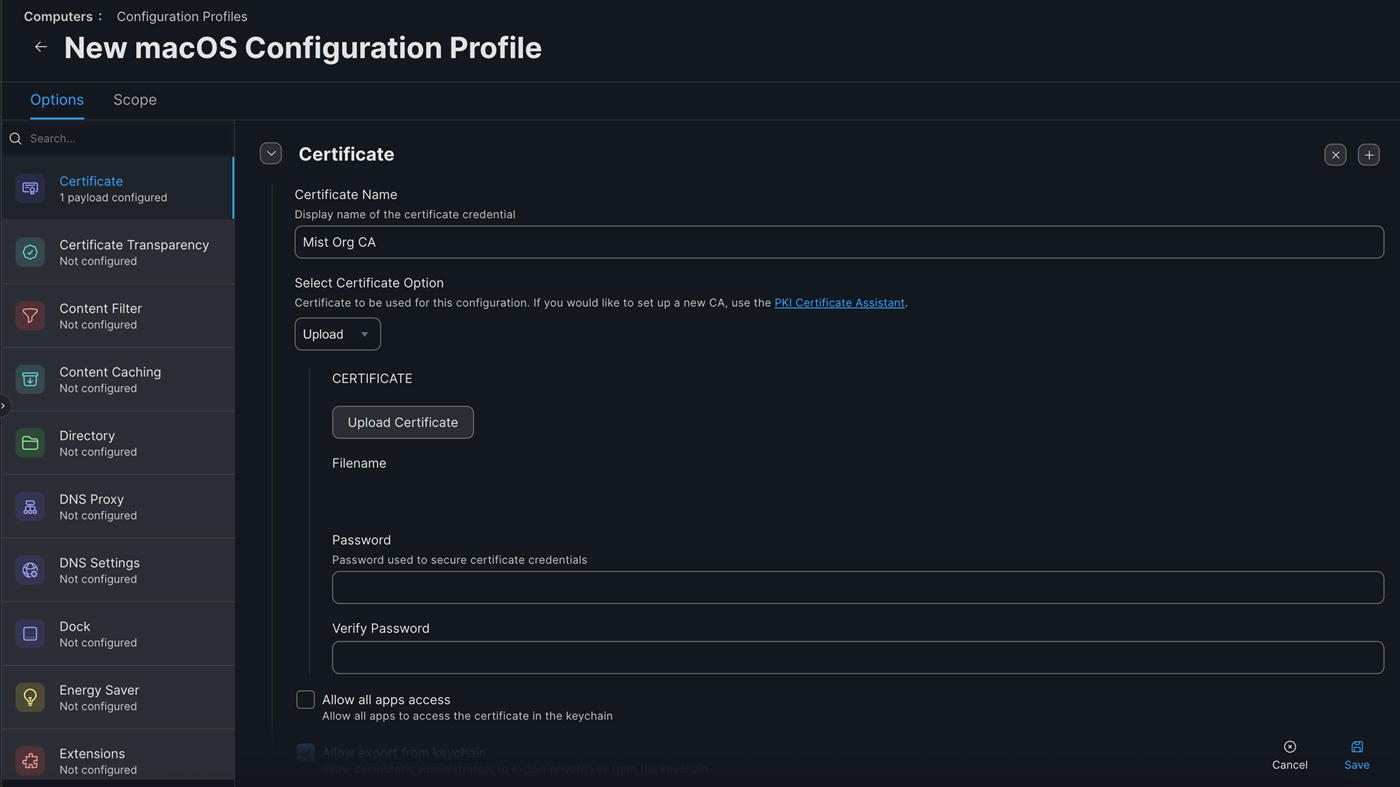Open the Upload certificate option dropdown

pyautogui.click(x=337, y=333)
